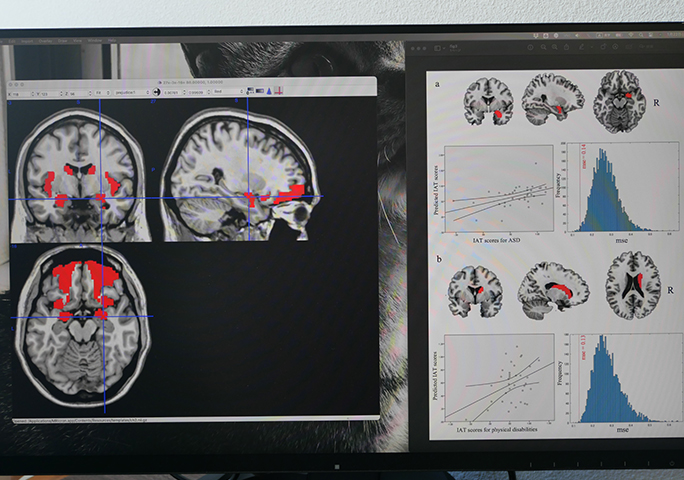Click the Spotlight search icon in menu bar
The height and width of the screenshot is (480, 684).
coord(641,35)
